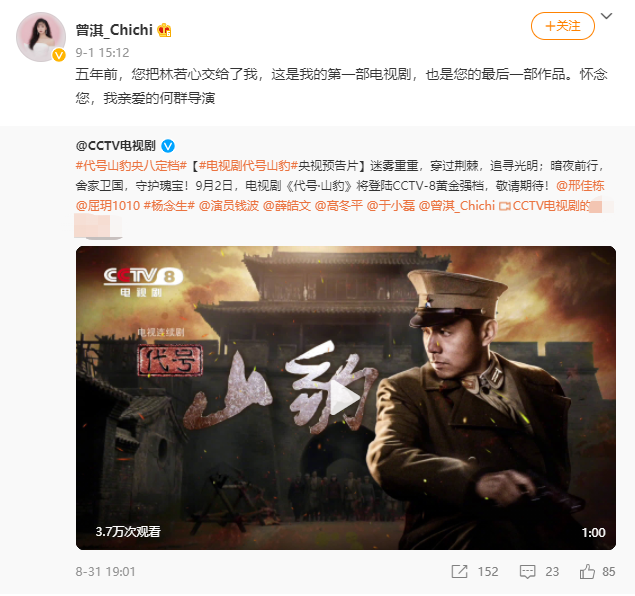This screenshot has height=596, width=635.
Task: Click the blue verified badge icon
Action: pyautogui.click(x=168, y=146)
